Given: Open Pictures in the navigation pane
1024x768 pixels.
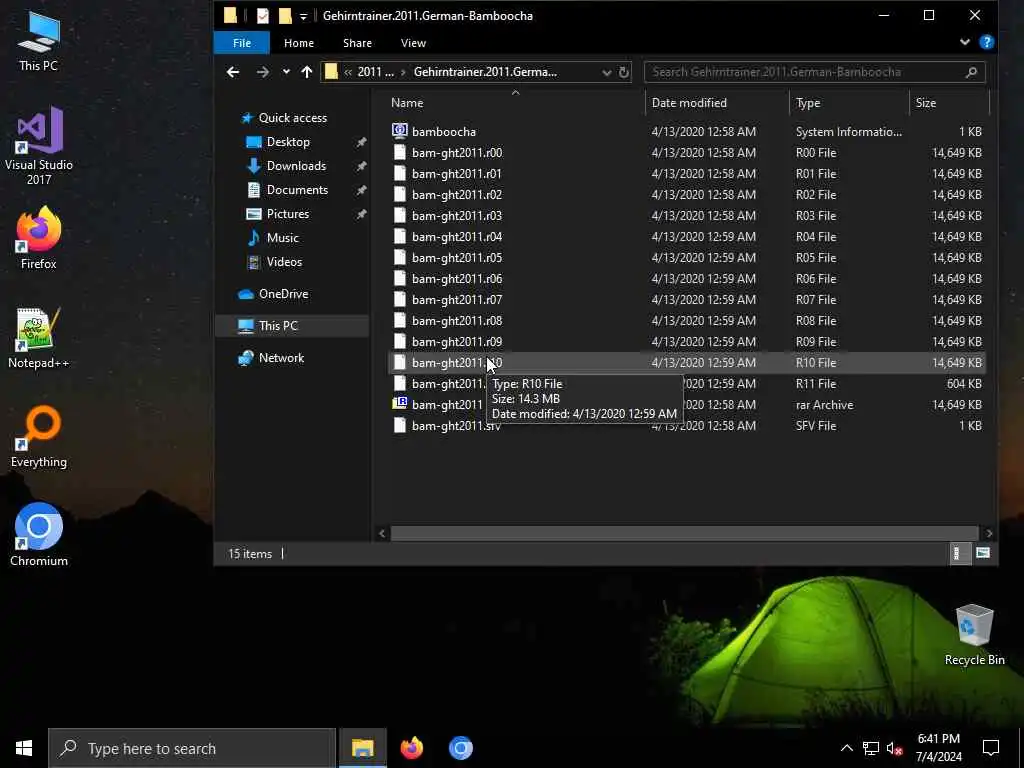Looking at the screenshot, I should 287,214.
